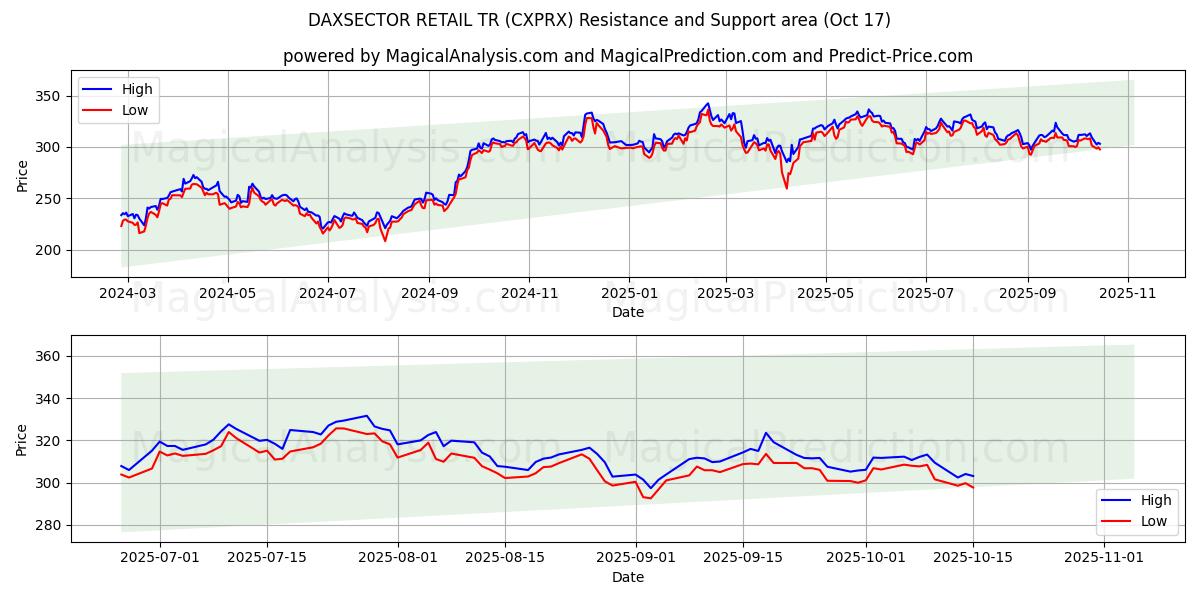Click the MagicalAnalysis.com text in the subtitle
This screenshot has width=1200, height=600.
click(x=472, y=56)
